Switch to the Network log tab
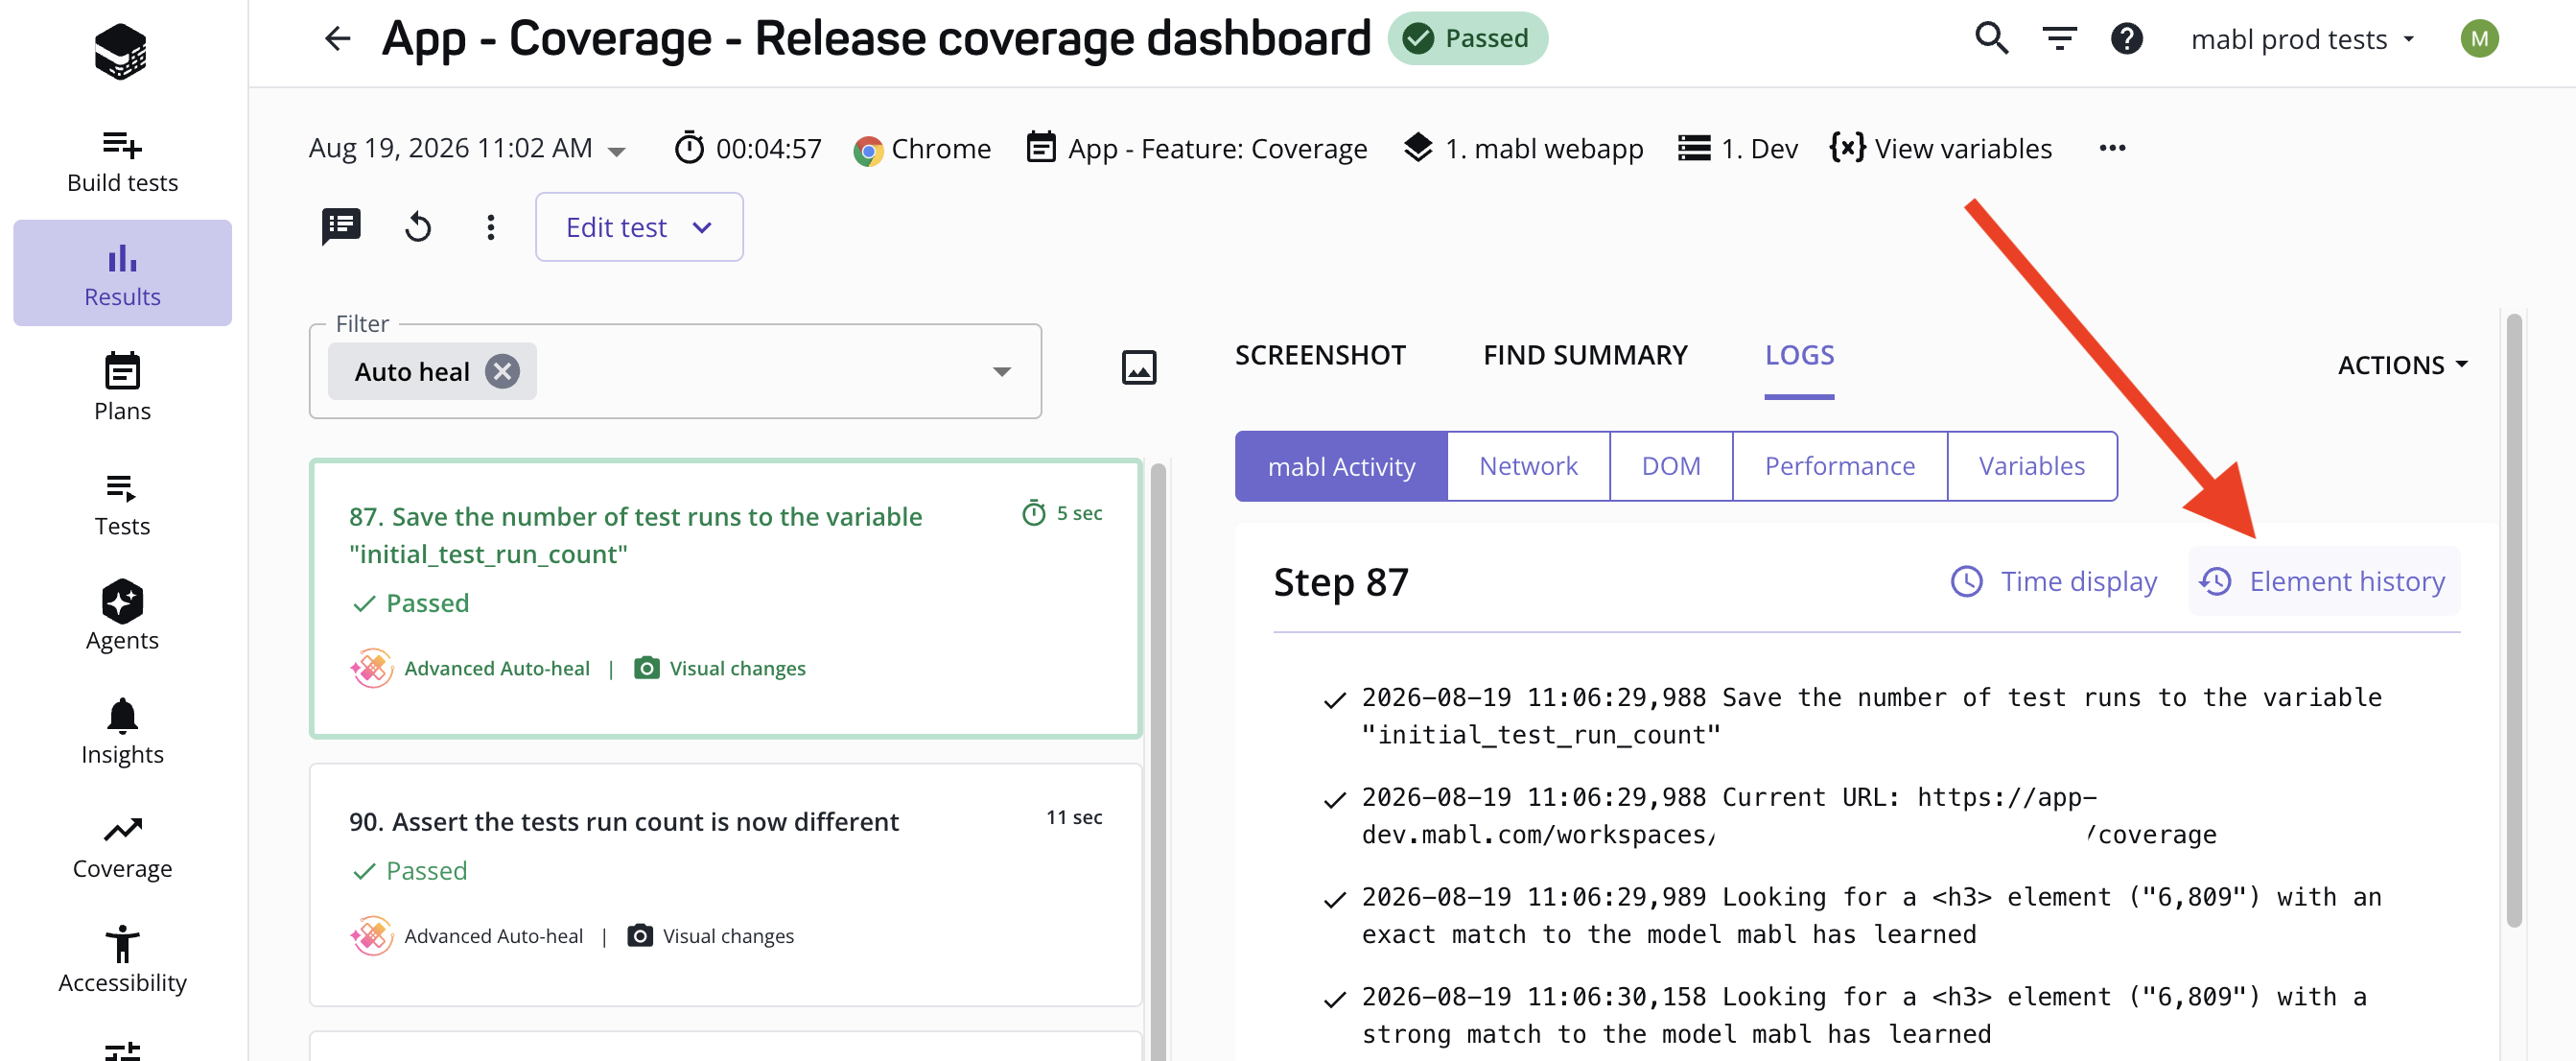This screenshot has width=2576, height=1061. tap(1528, 466)
